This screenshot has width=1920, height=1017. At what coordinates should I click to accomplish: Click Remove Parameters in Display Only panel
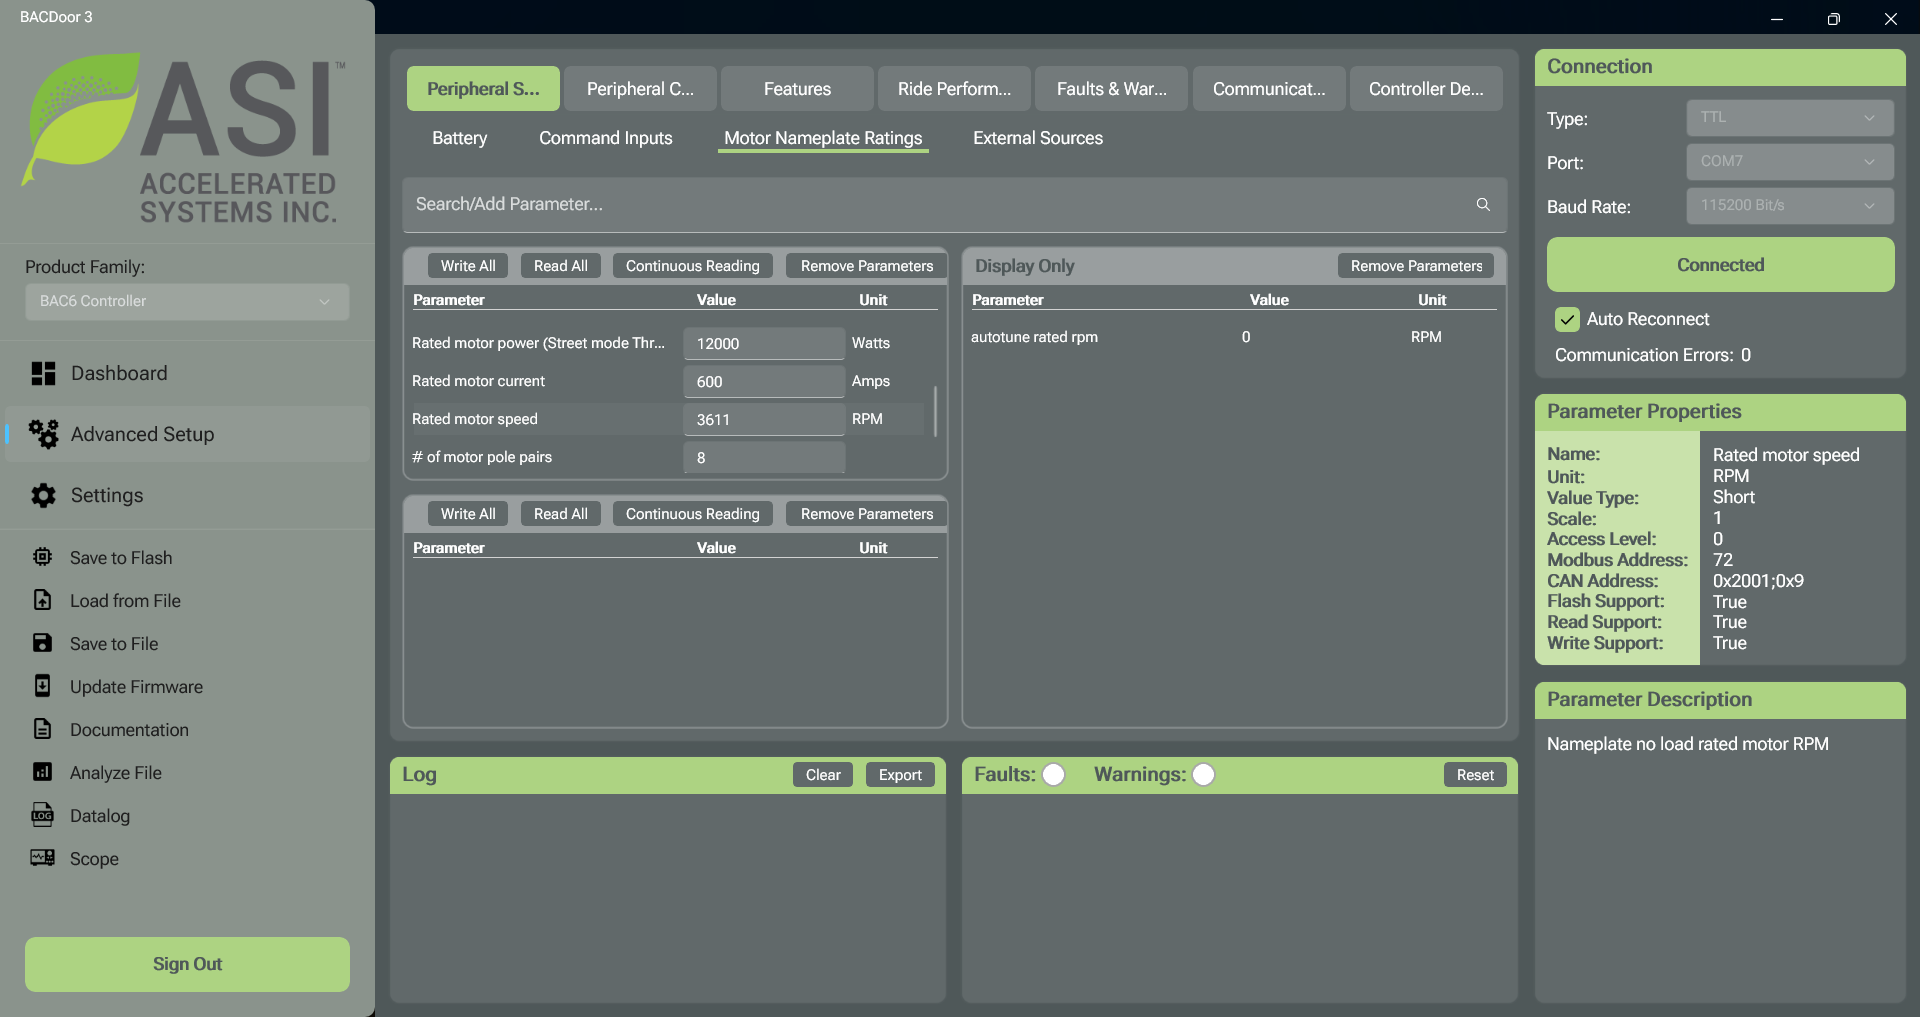point(1416,266)
